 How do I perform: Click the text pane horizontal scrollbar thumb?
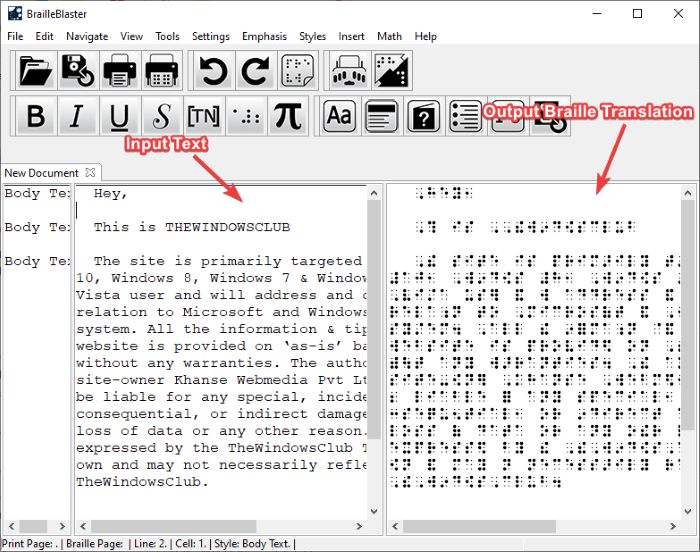pyautogui.click(x=174, y=527)
